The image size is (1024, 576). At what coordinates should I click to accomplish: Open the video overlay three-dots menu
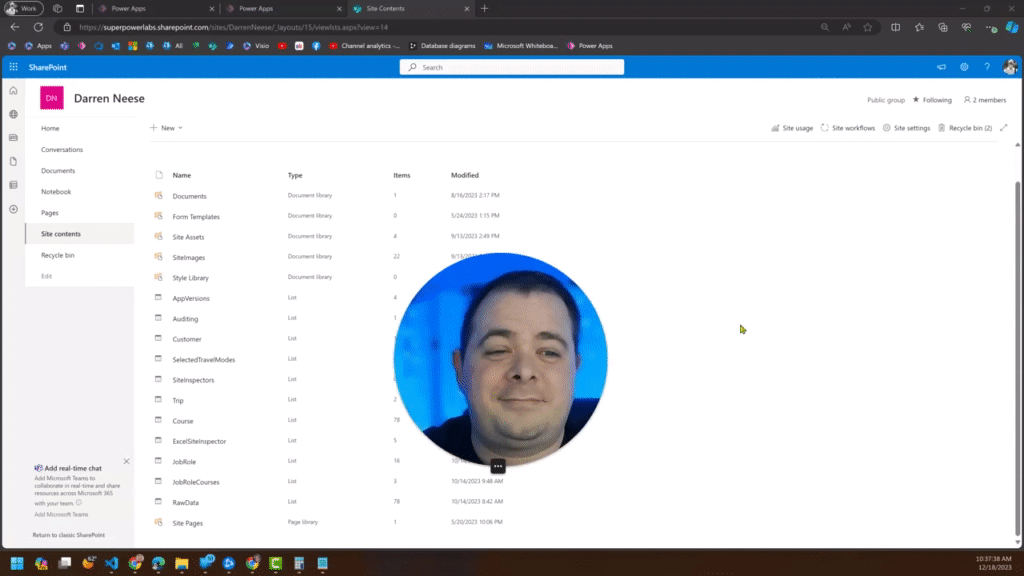(498, 466)
